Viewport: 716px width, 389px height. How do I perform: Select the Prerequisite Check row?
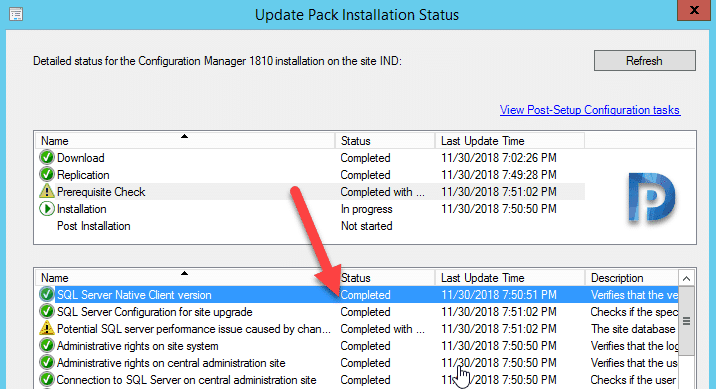pyautogui.click(x=310, y=191)
